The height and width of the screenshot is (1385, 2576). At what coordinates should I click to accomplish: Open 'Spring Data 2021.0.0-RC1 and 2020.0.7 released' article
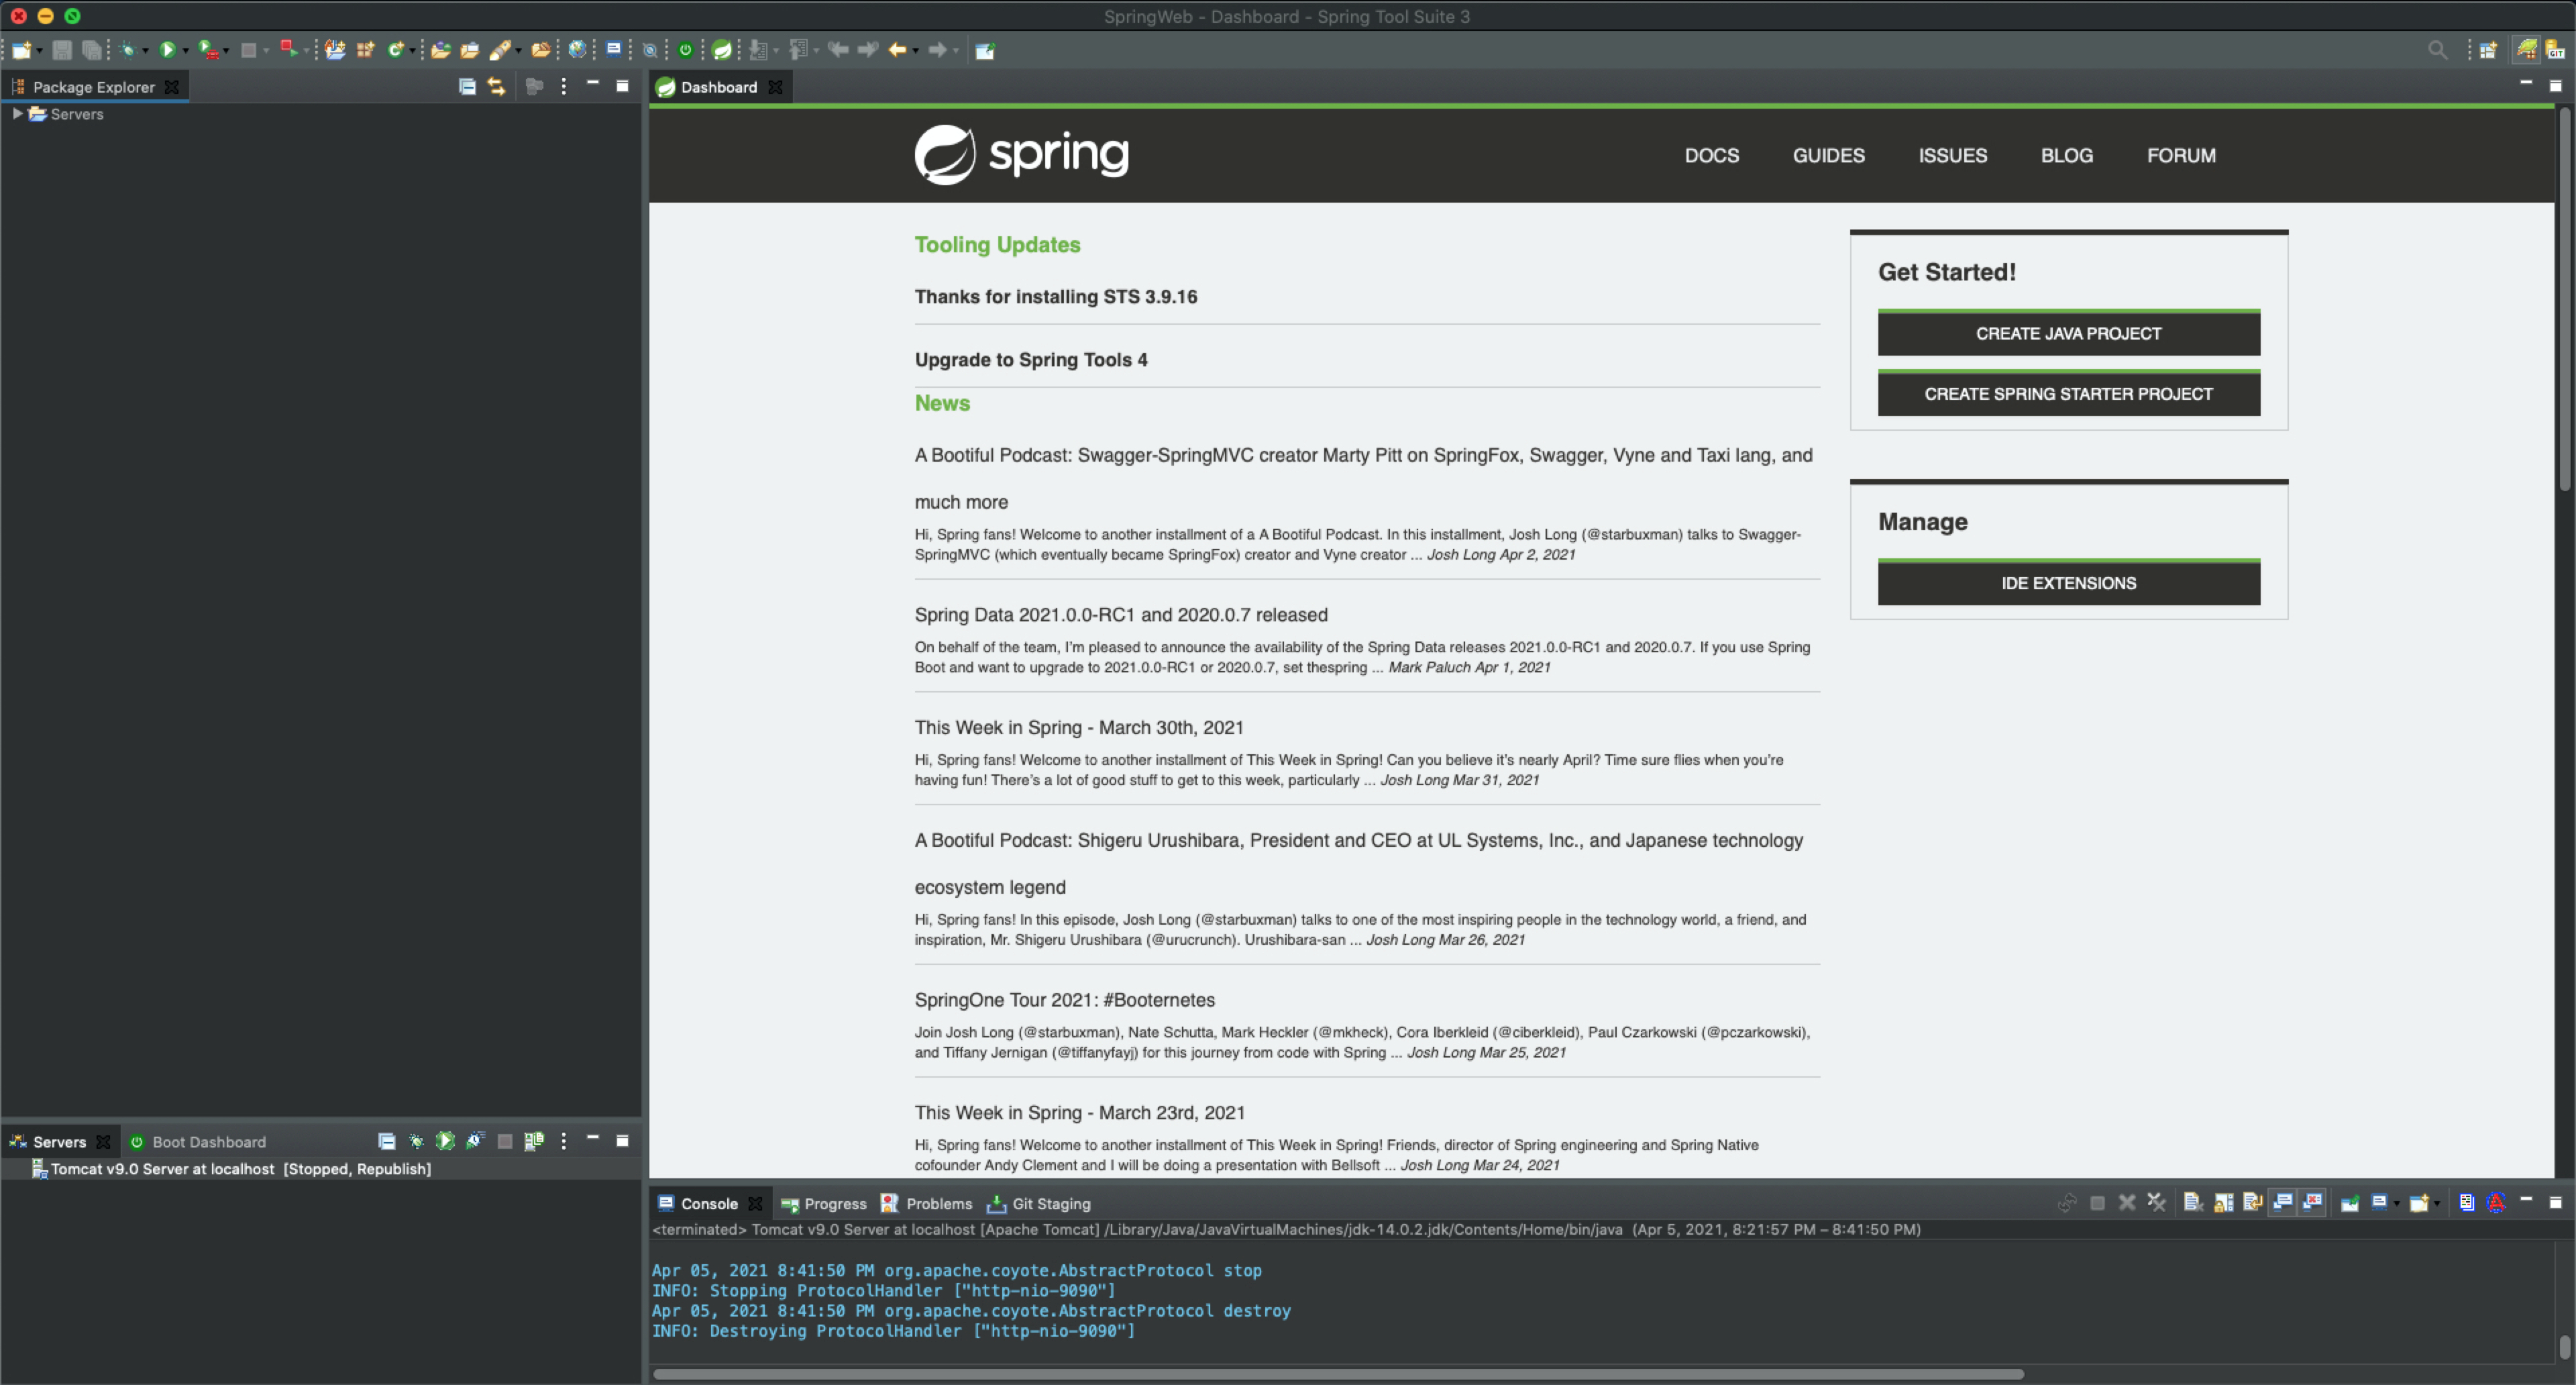[x=1121, y=614]
